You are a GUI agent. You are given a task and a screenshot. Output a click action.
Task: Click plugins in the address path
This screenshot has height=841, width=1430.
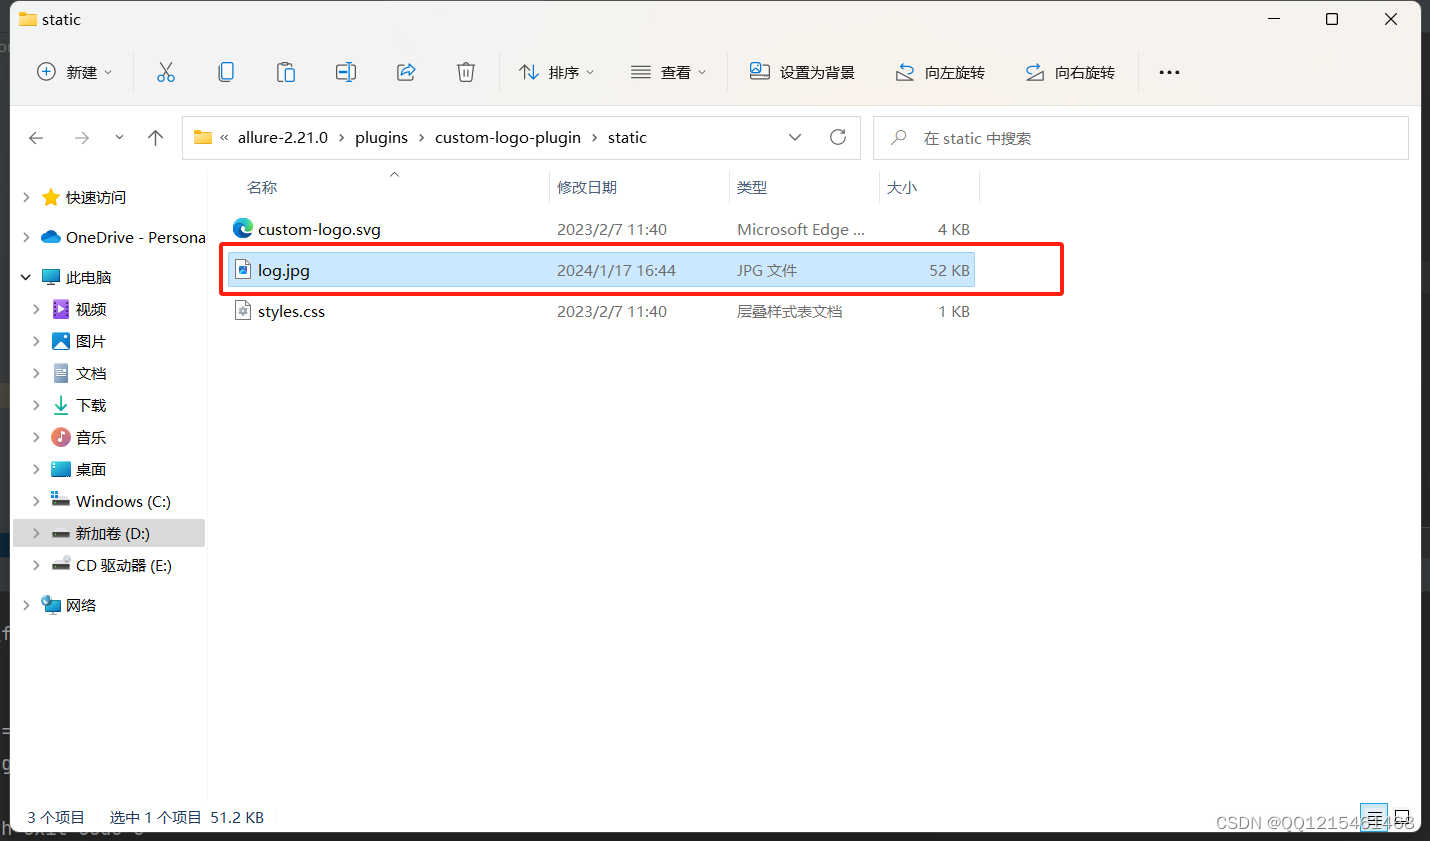[x=381, y=138]
